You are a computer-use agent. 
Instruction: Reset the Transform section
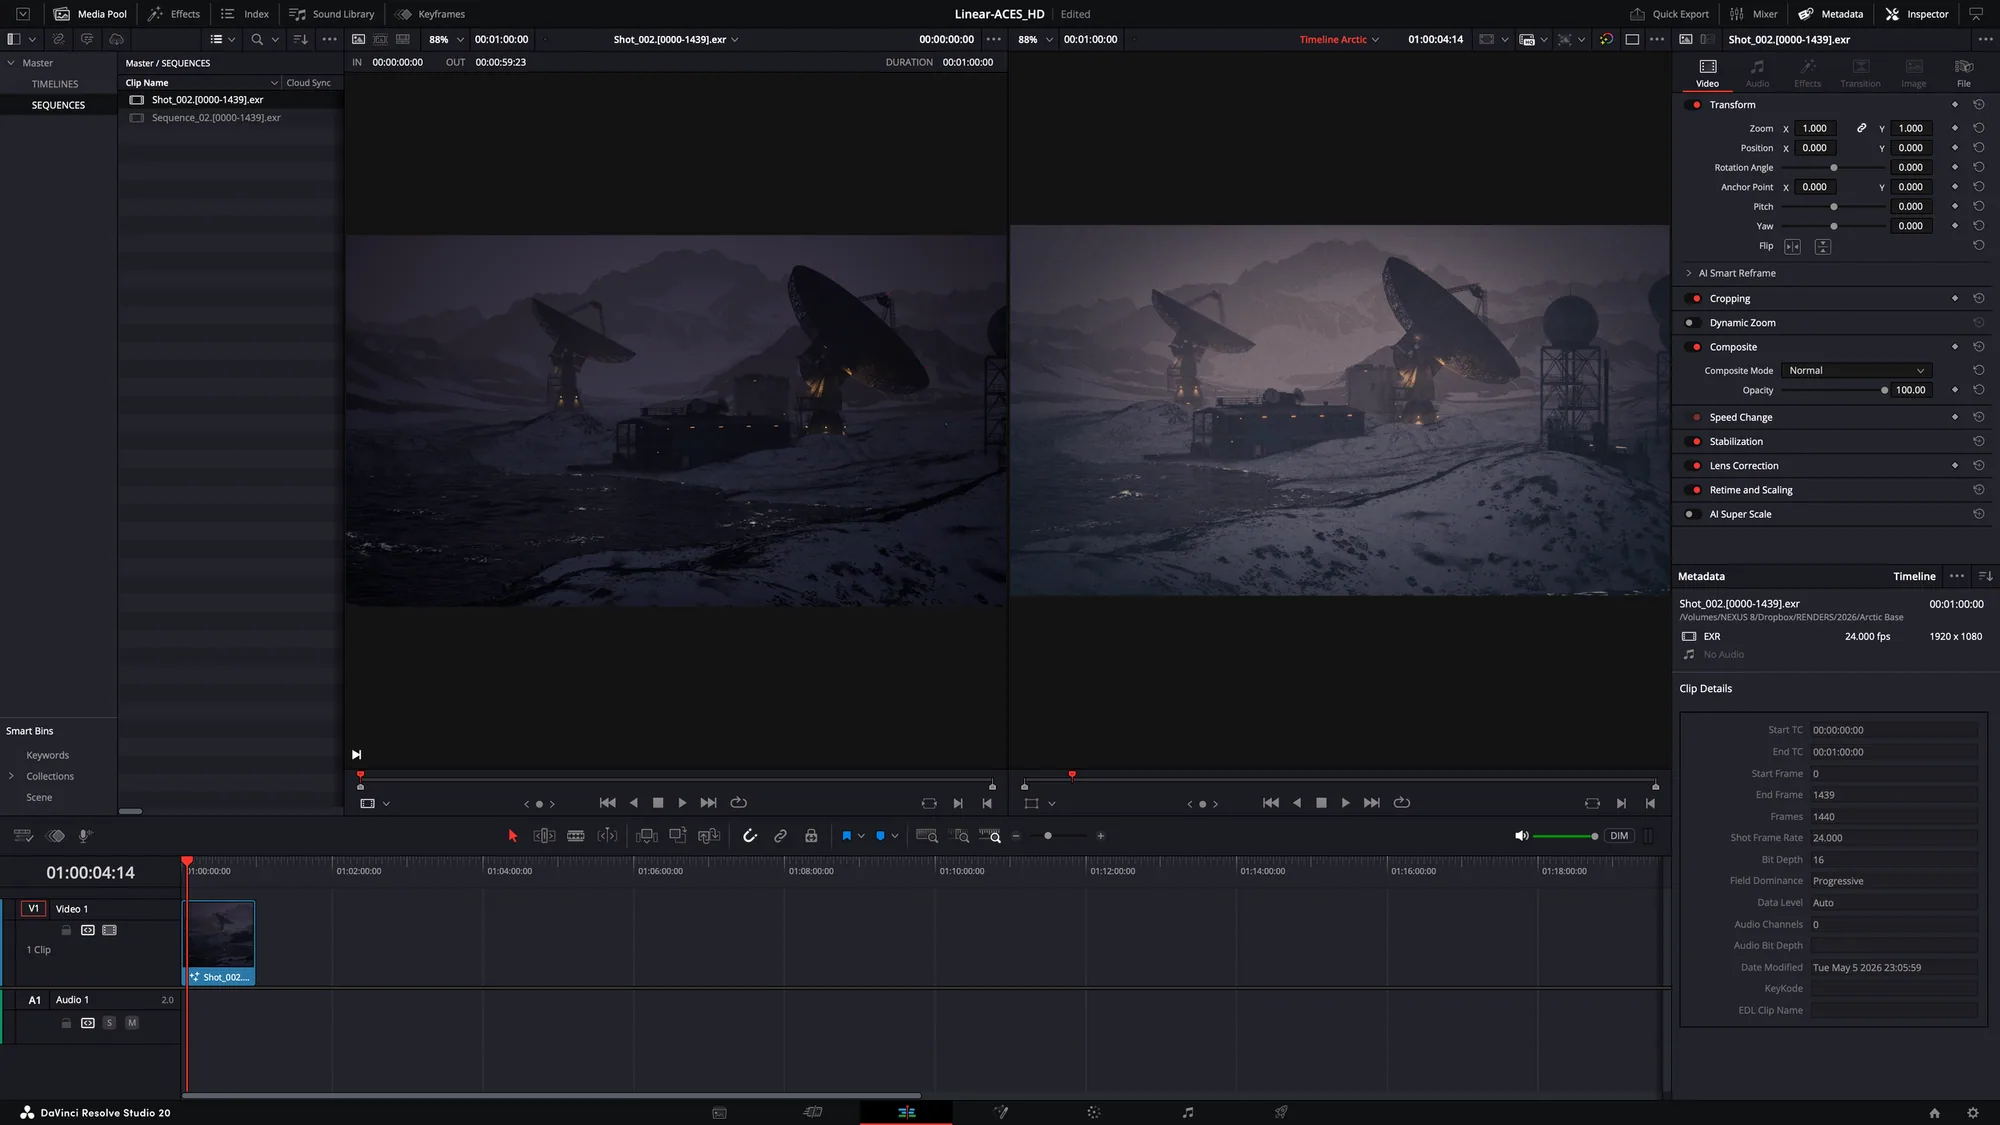point(1978,105)
